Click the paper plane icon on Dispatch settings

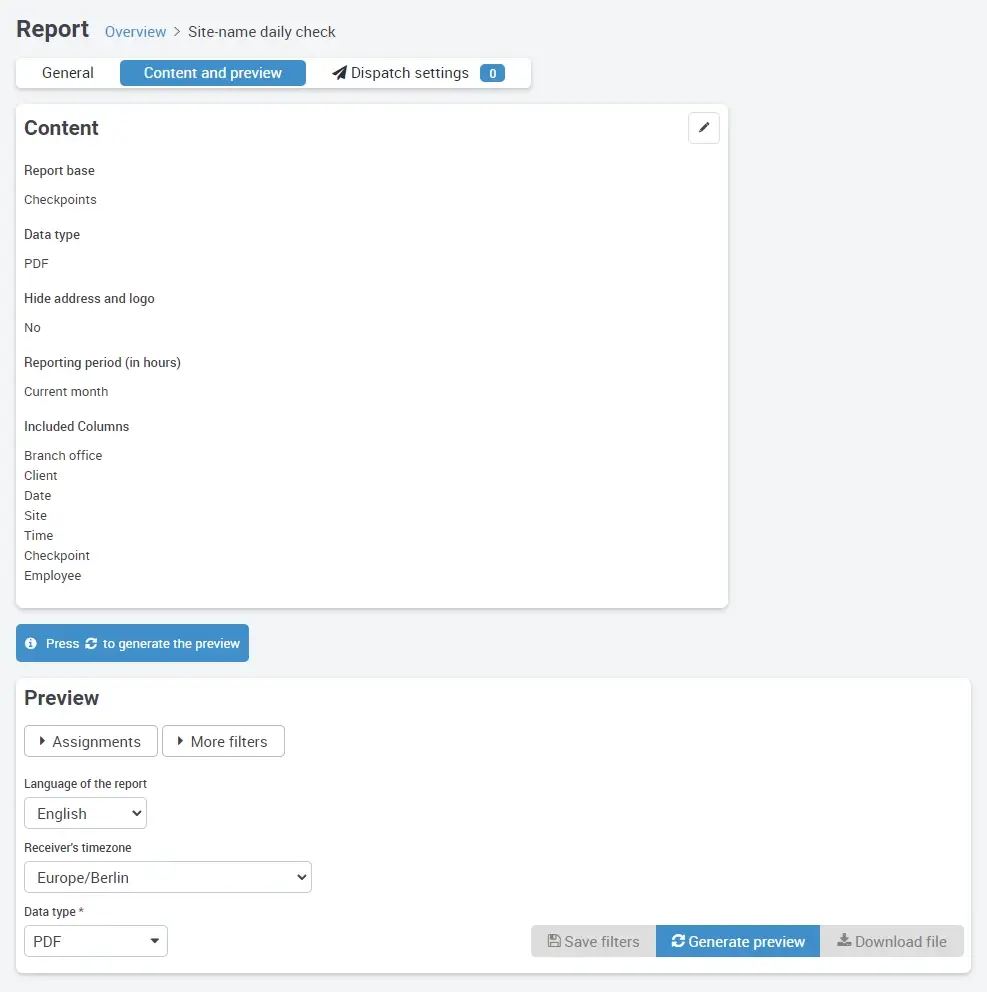(341, 72)
